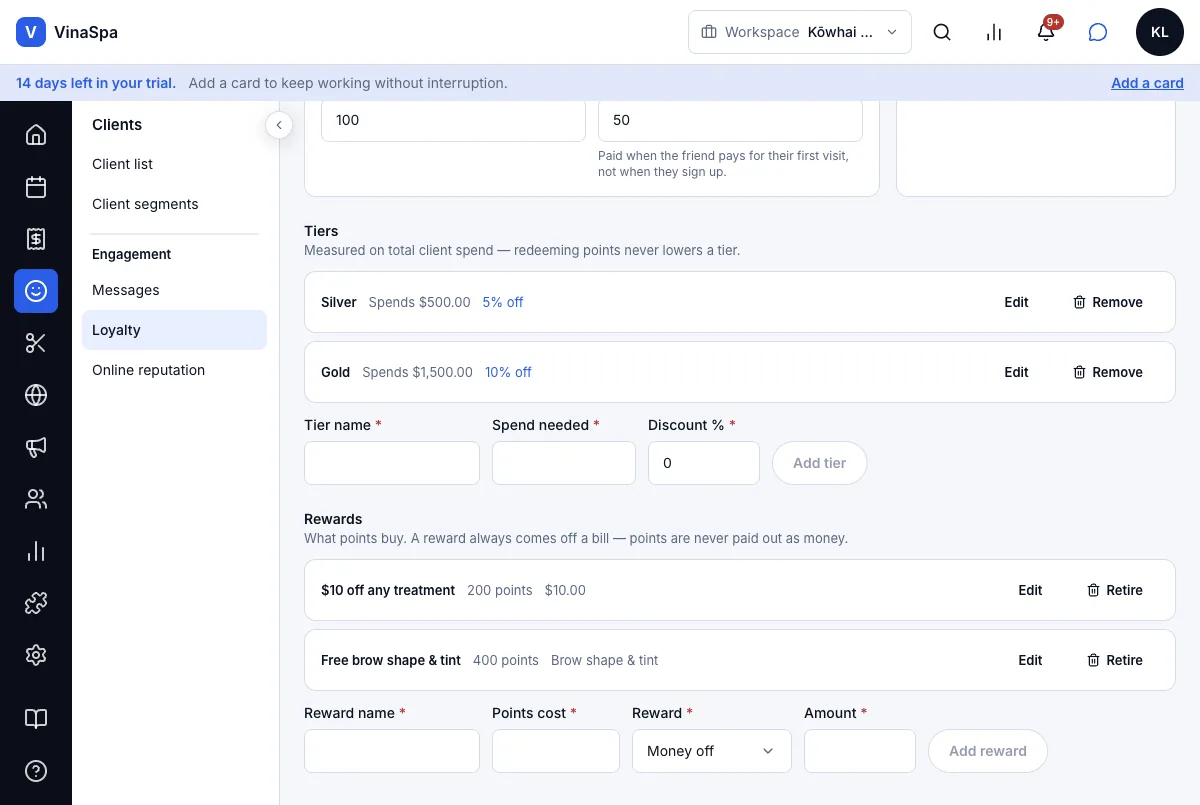Click the field containing 100
Viewport: 1200px width, 805px height.
[x=453, y=120]
